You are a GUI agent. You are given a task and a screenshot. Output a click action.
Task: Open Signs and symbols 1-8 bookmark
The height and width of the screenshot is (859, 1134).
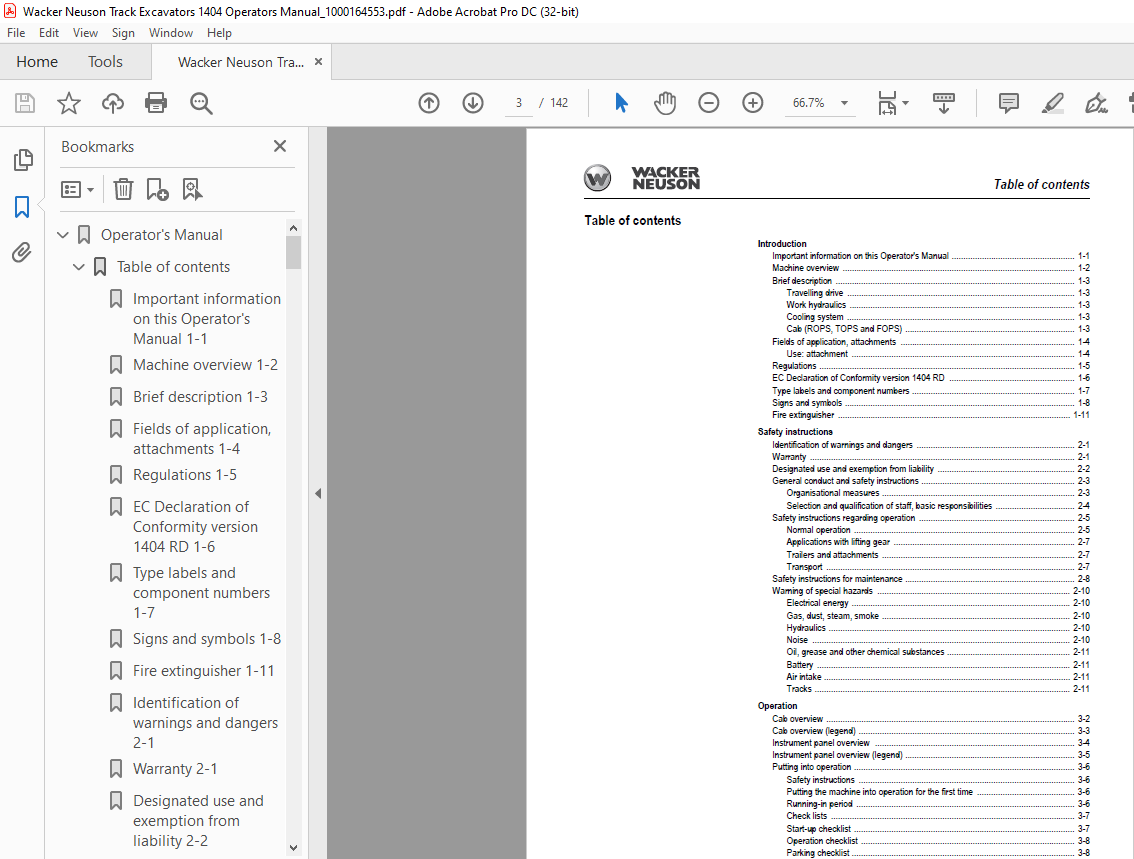pos(207,639)
